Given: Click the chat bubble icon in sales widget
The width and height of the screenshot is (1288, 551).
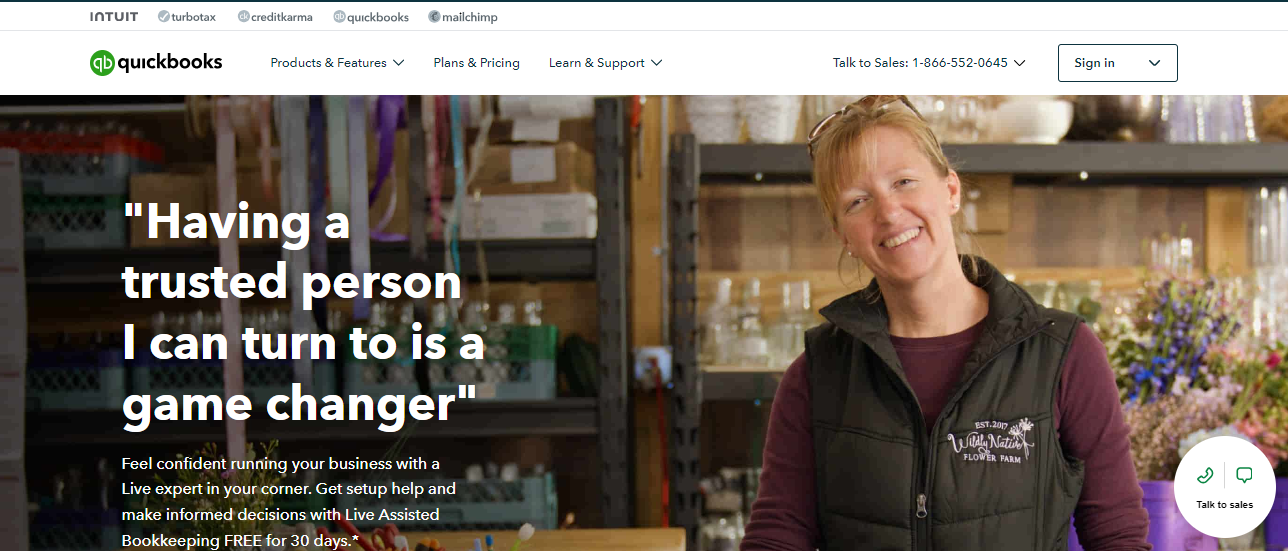Looking at the screenshot, I should [1244, 475].
